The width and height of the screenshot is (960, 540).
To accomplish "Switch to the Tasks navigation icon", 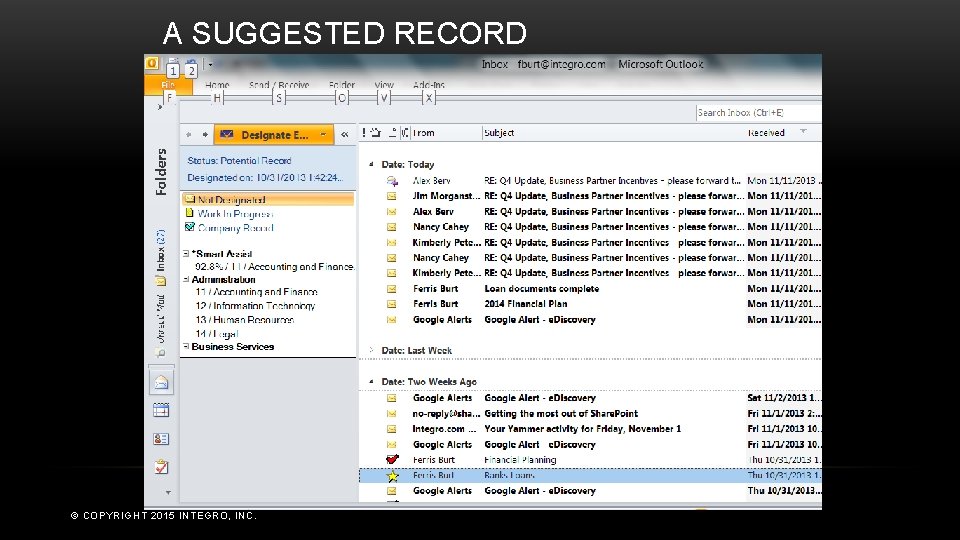I will tap(161, 467).
